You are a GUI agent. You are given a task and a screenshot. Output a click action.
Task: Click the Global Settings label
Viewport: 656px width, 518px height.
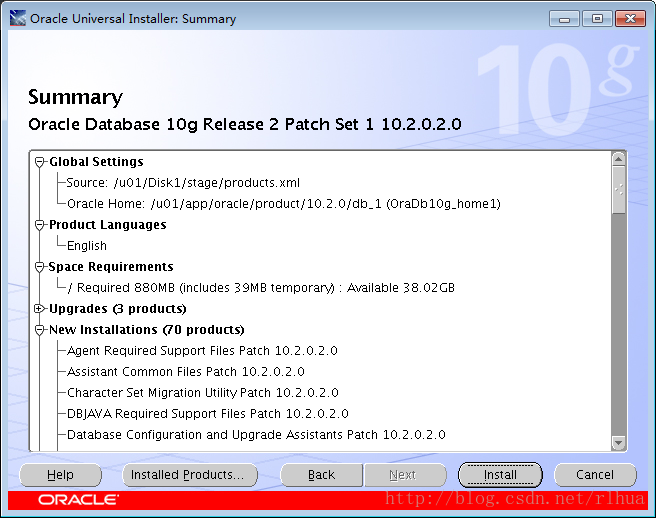[96, 162]
